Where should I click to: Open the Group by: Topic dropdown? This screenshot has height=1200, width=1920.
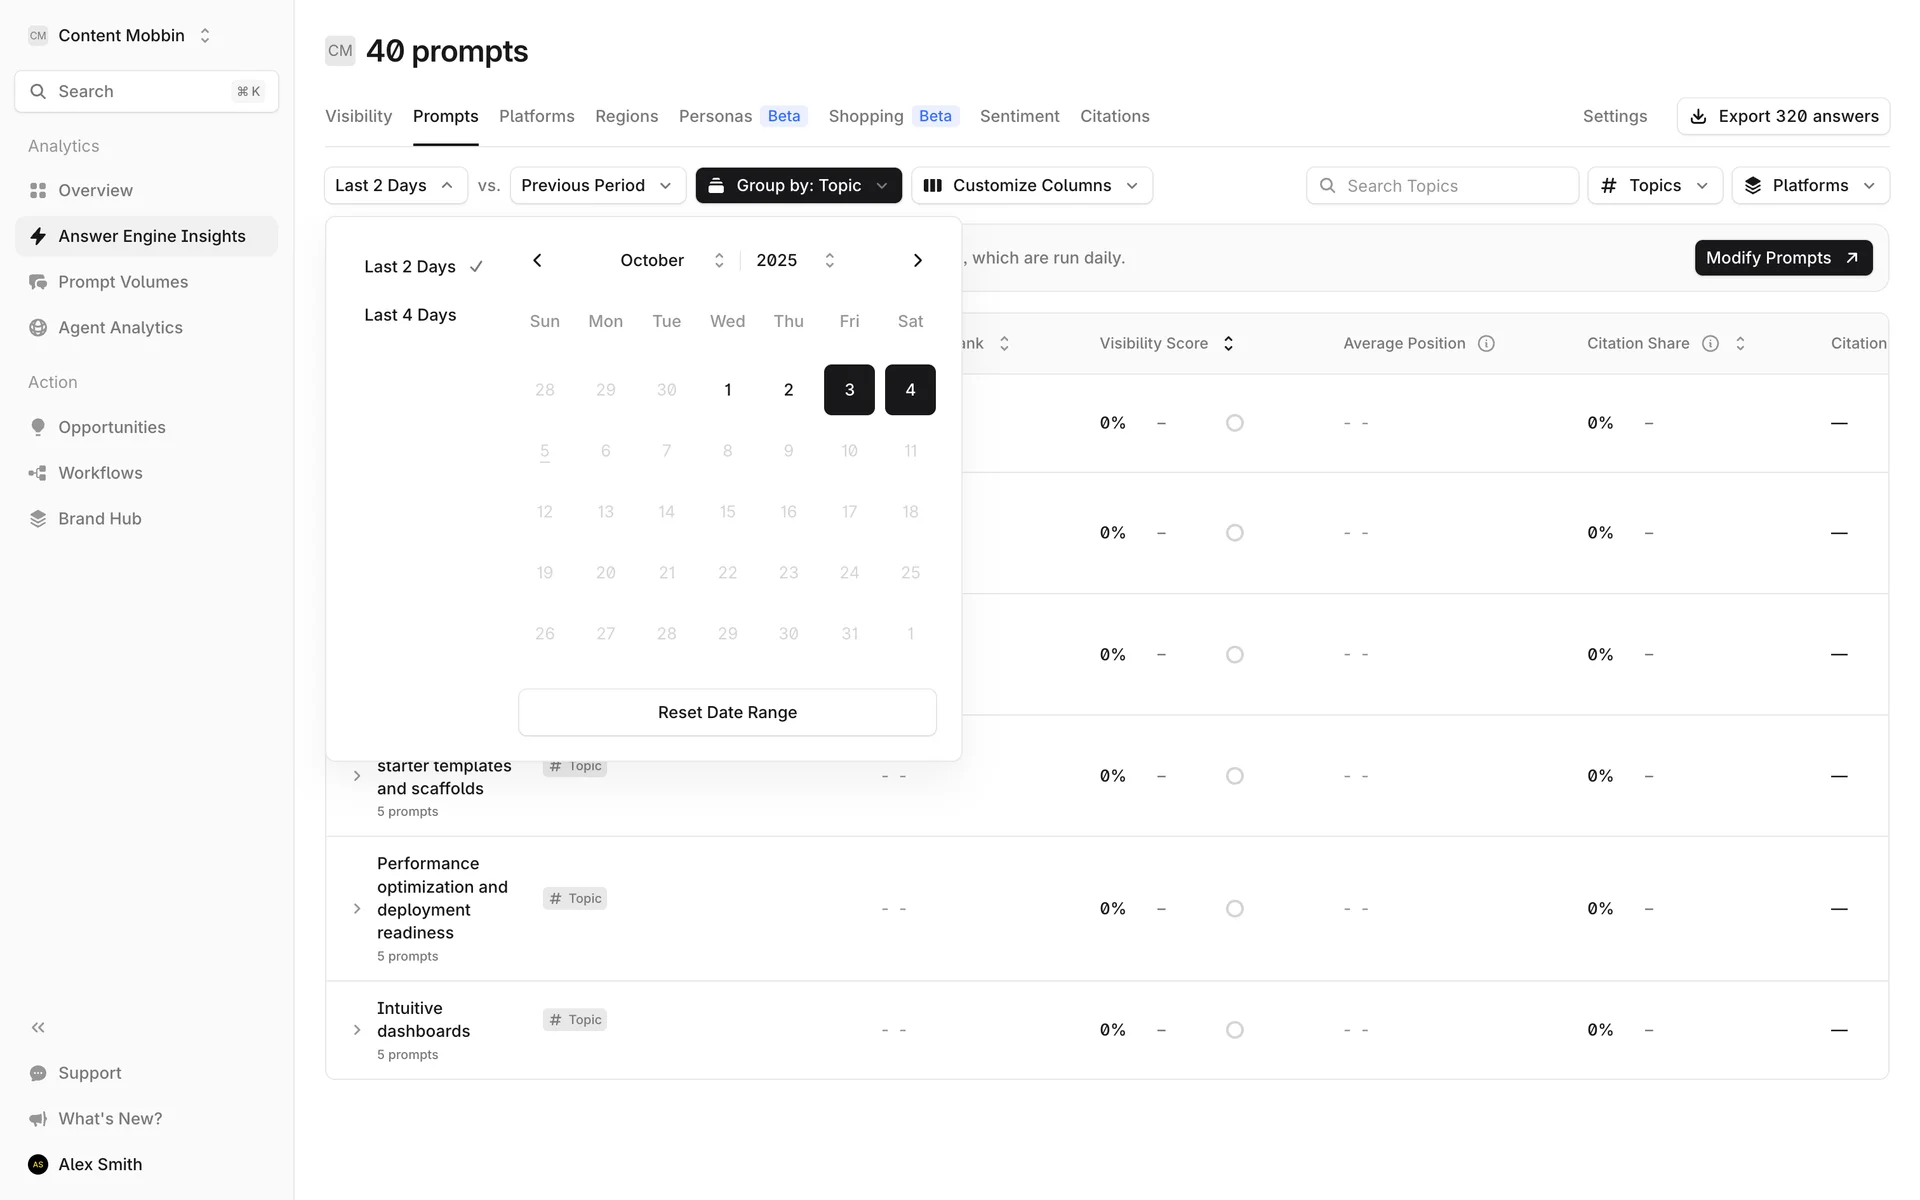click(798, 186)
